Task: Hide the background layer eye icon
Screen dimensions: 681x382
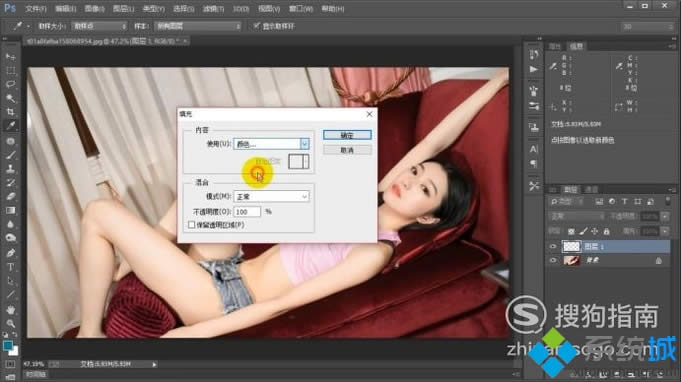Action: pos(553,260)
